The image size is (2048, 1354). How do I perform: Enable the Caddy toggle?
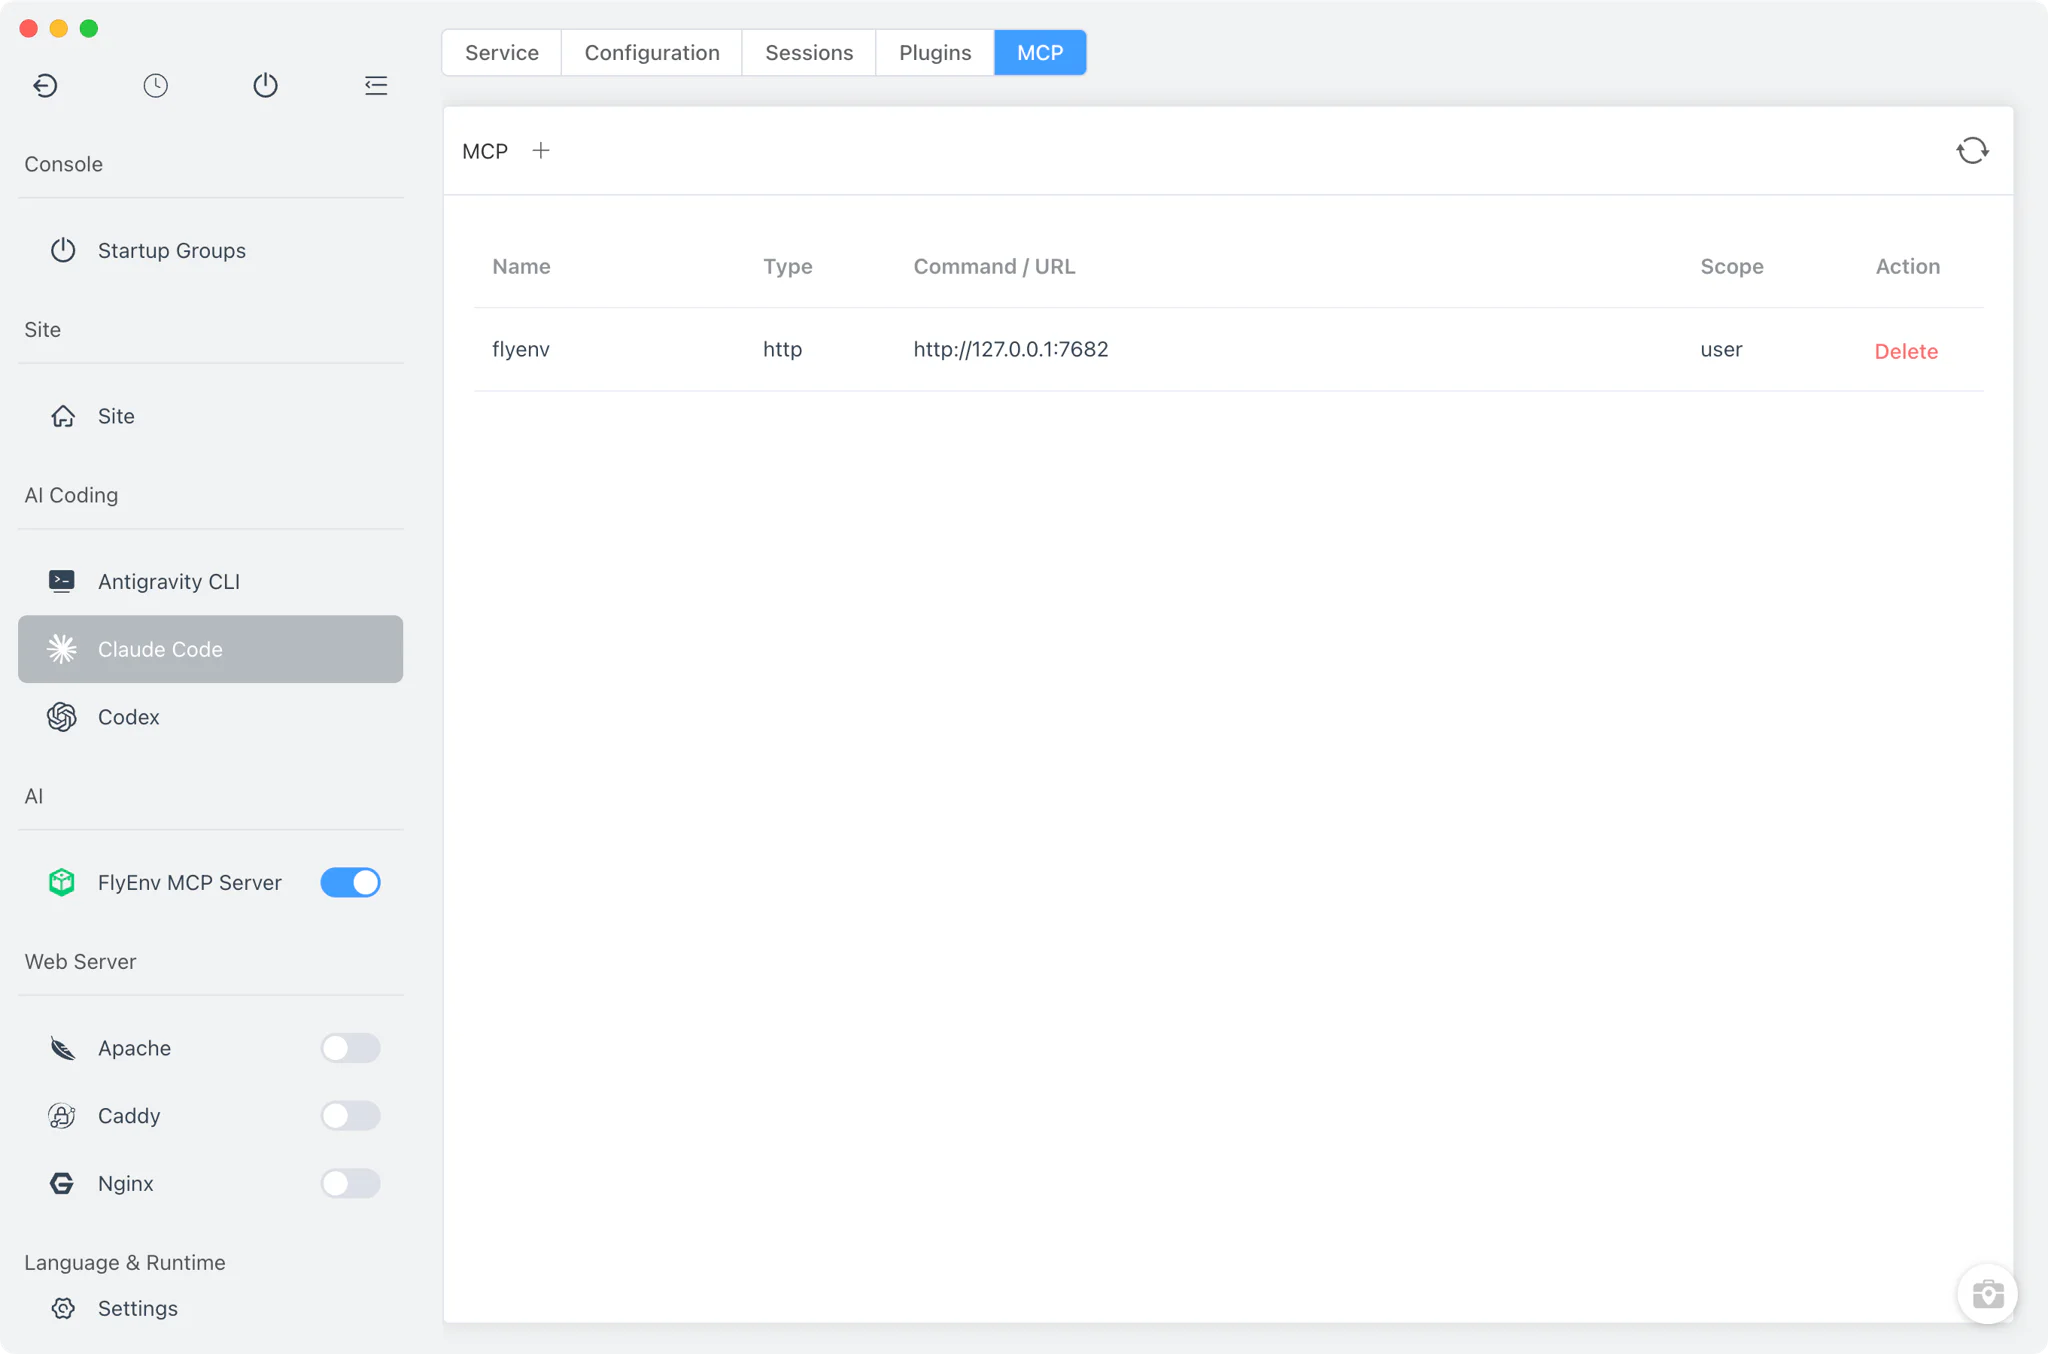coord(350,1115)
